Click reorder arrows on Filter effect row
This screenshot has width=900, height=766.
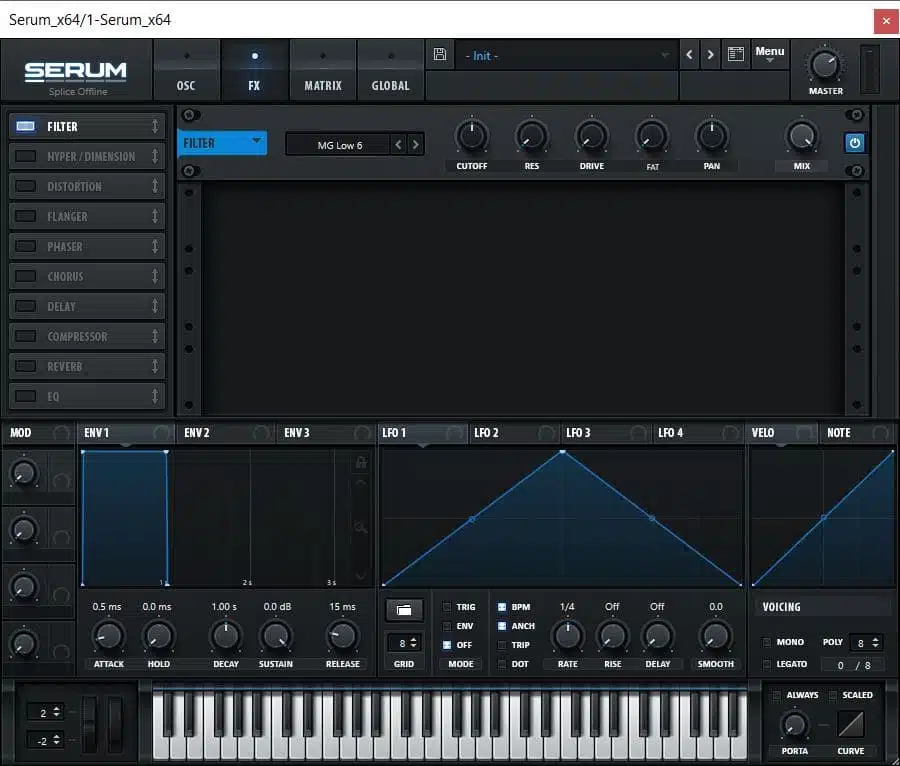[155, 126]
